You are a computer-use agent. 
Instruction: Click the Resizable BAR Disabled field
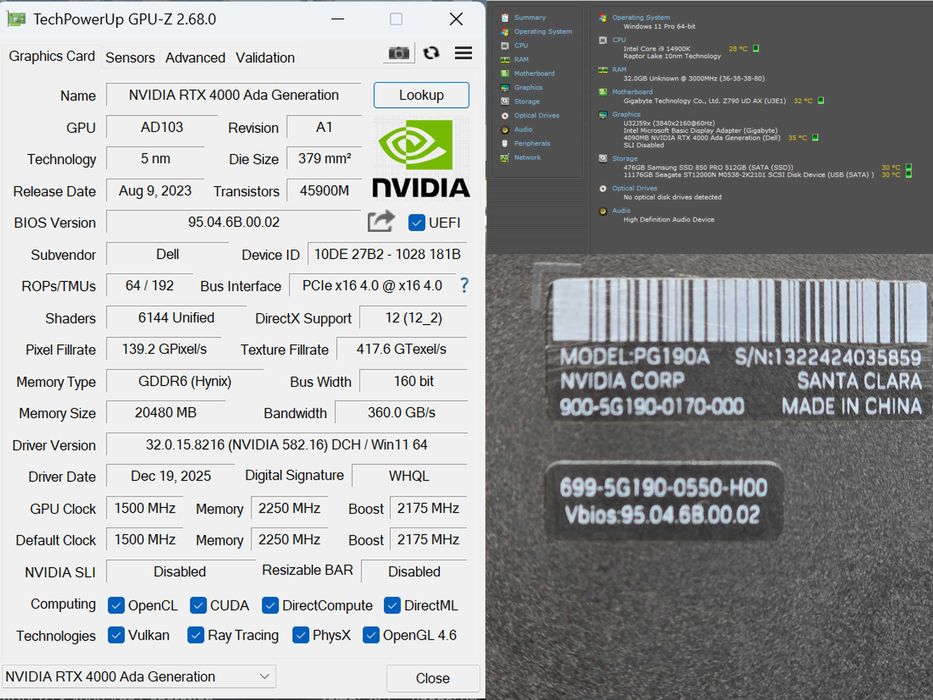414,571
